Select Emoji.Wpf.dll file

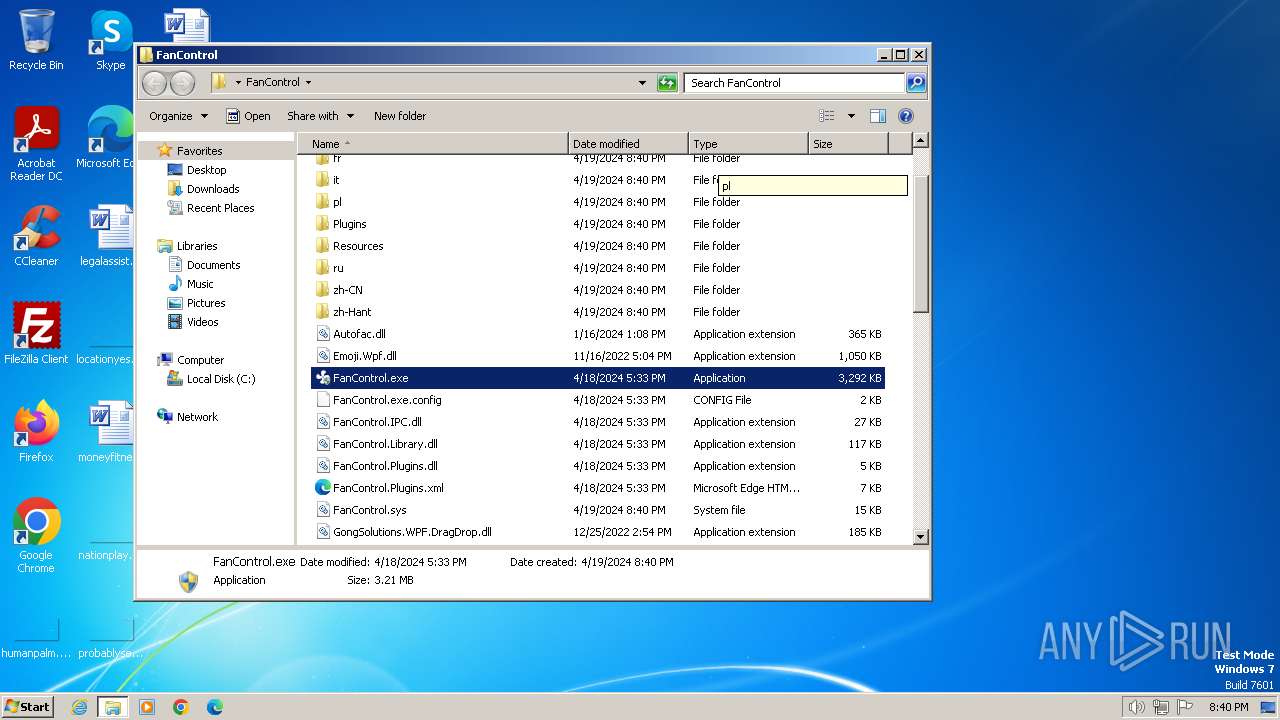(598, 356)
